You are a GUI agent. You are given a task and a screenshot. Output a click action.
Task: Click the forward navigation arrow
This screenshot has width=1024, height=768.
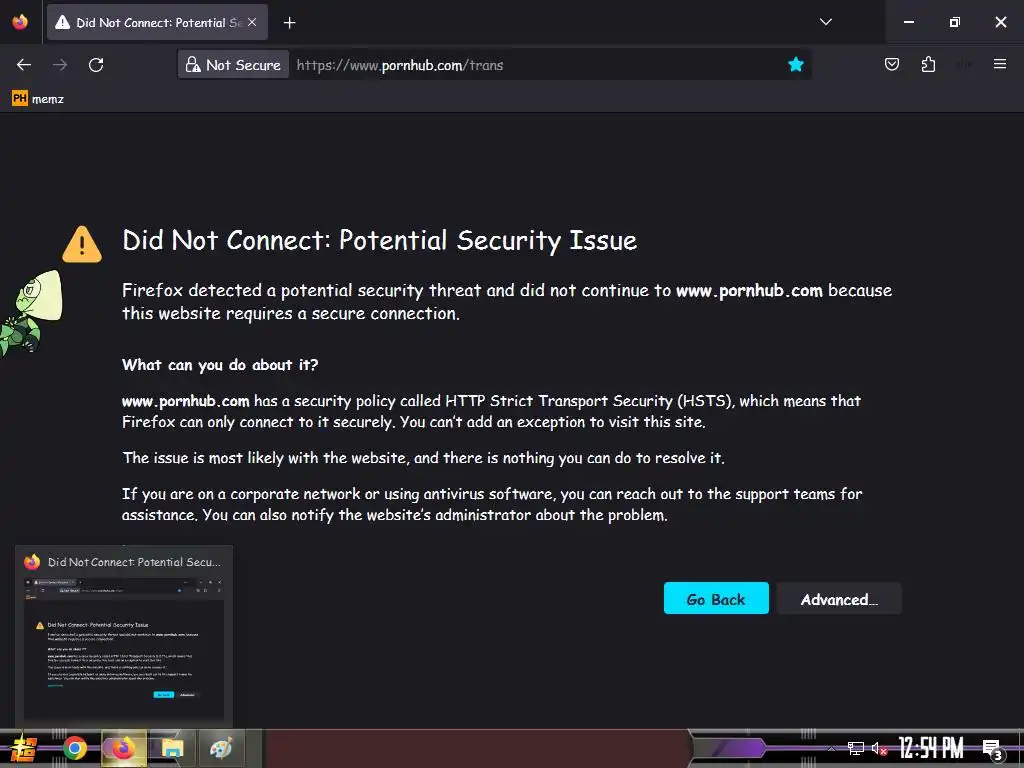click(60, 65)
